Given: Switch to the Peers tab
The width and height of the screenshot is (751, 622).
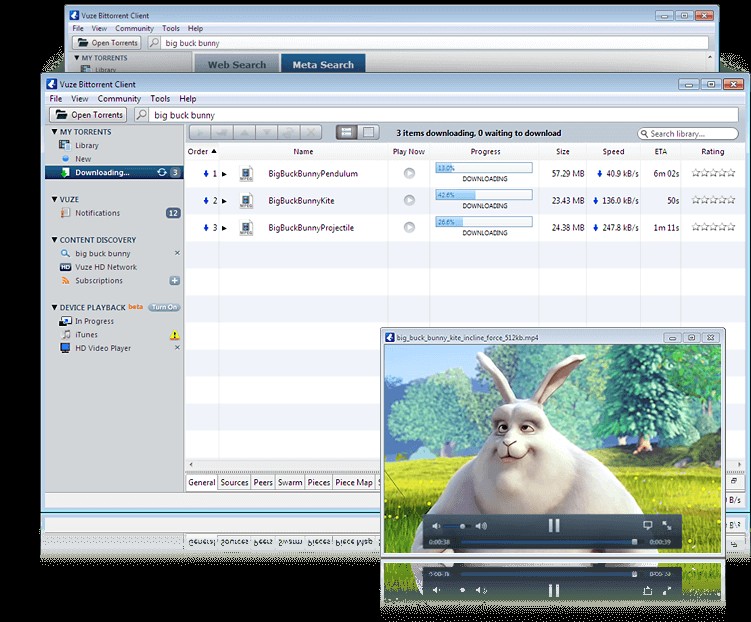Looking at the screenshot, I should point(263,483).
